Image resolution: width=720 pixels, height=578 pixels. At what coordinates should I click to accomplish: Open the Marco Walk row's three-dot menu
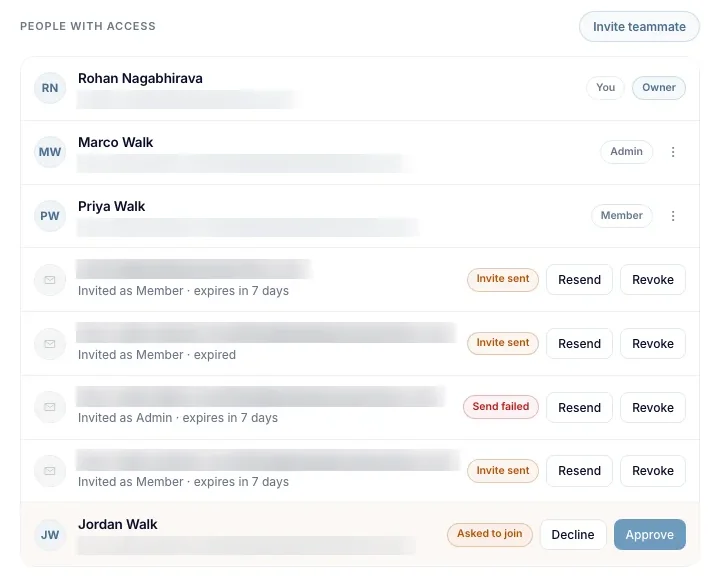pos(673,152)
